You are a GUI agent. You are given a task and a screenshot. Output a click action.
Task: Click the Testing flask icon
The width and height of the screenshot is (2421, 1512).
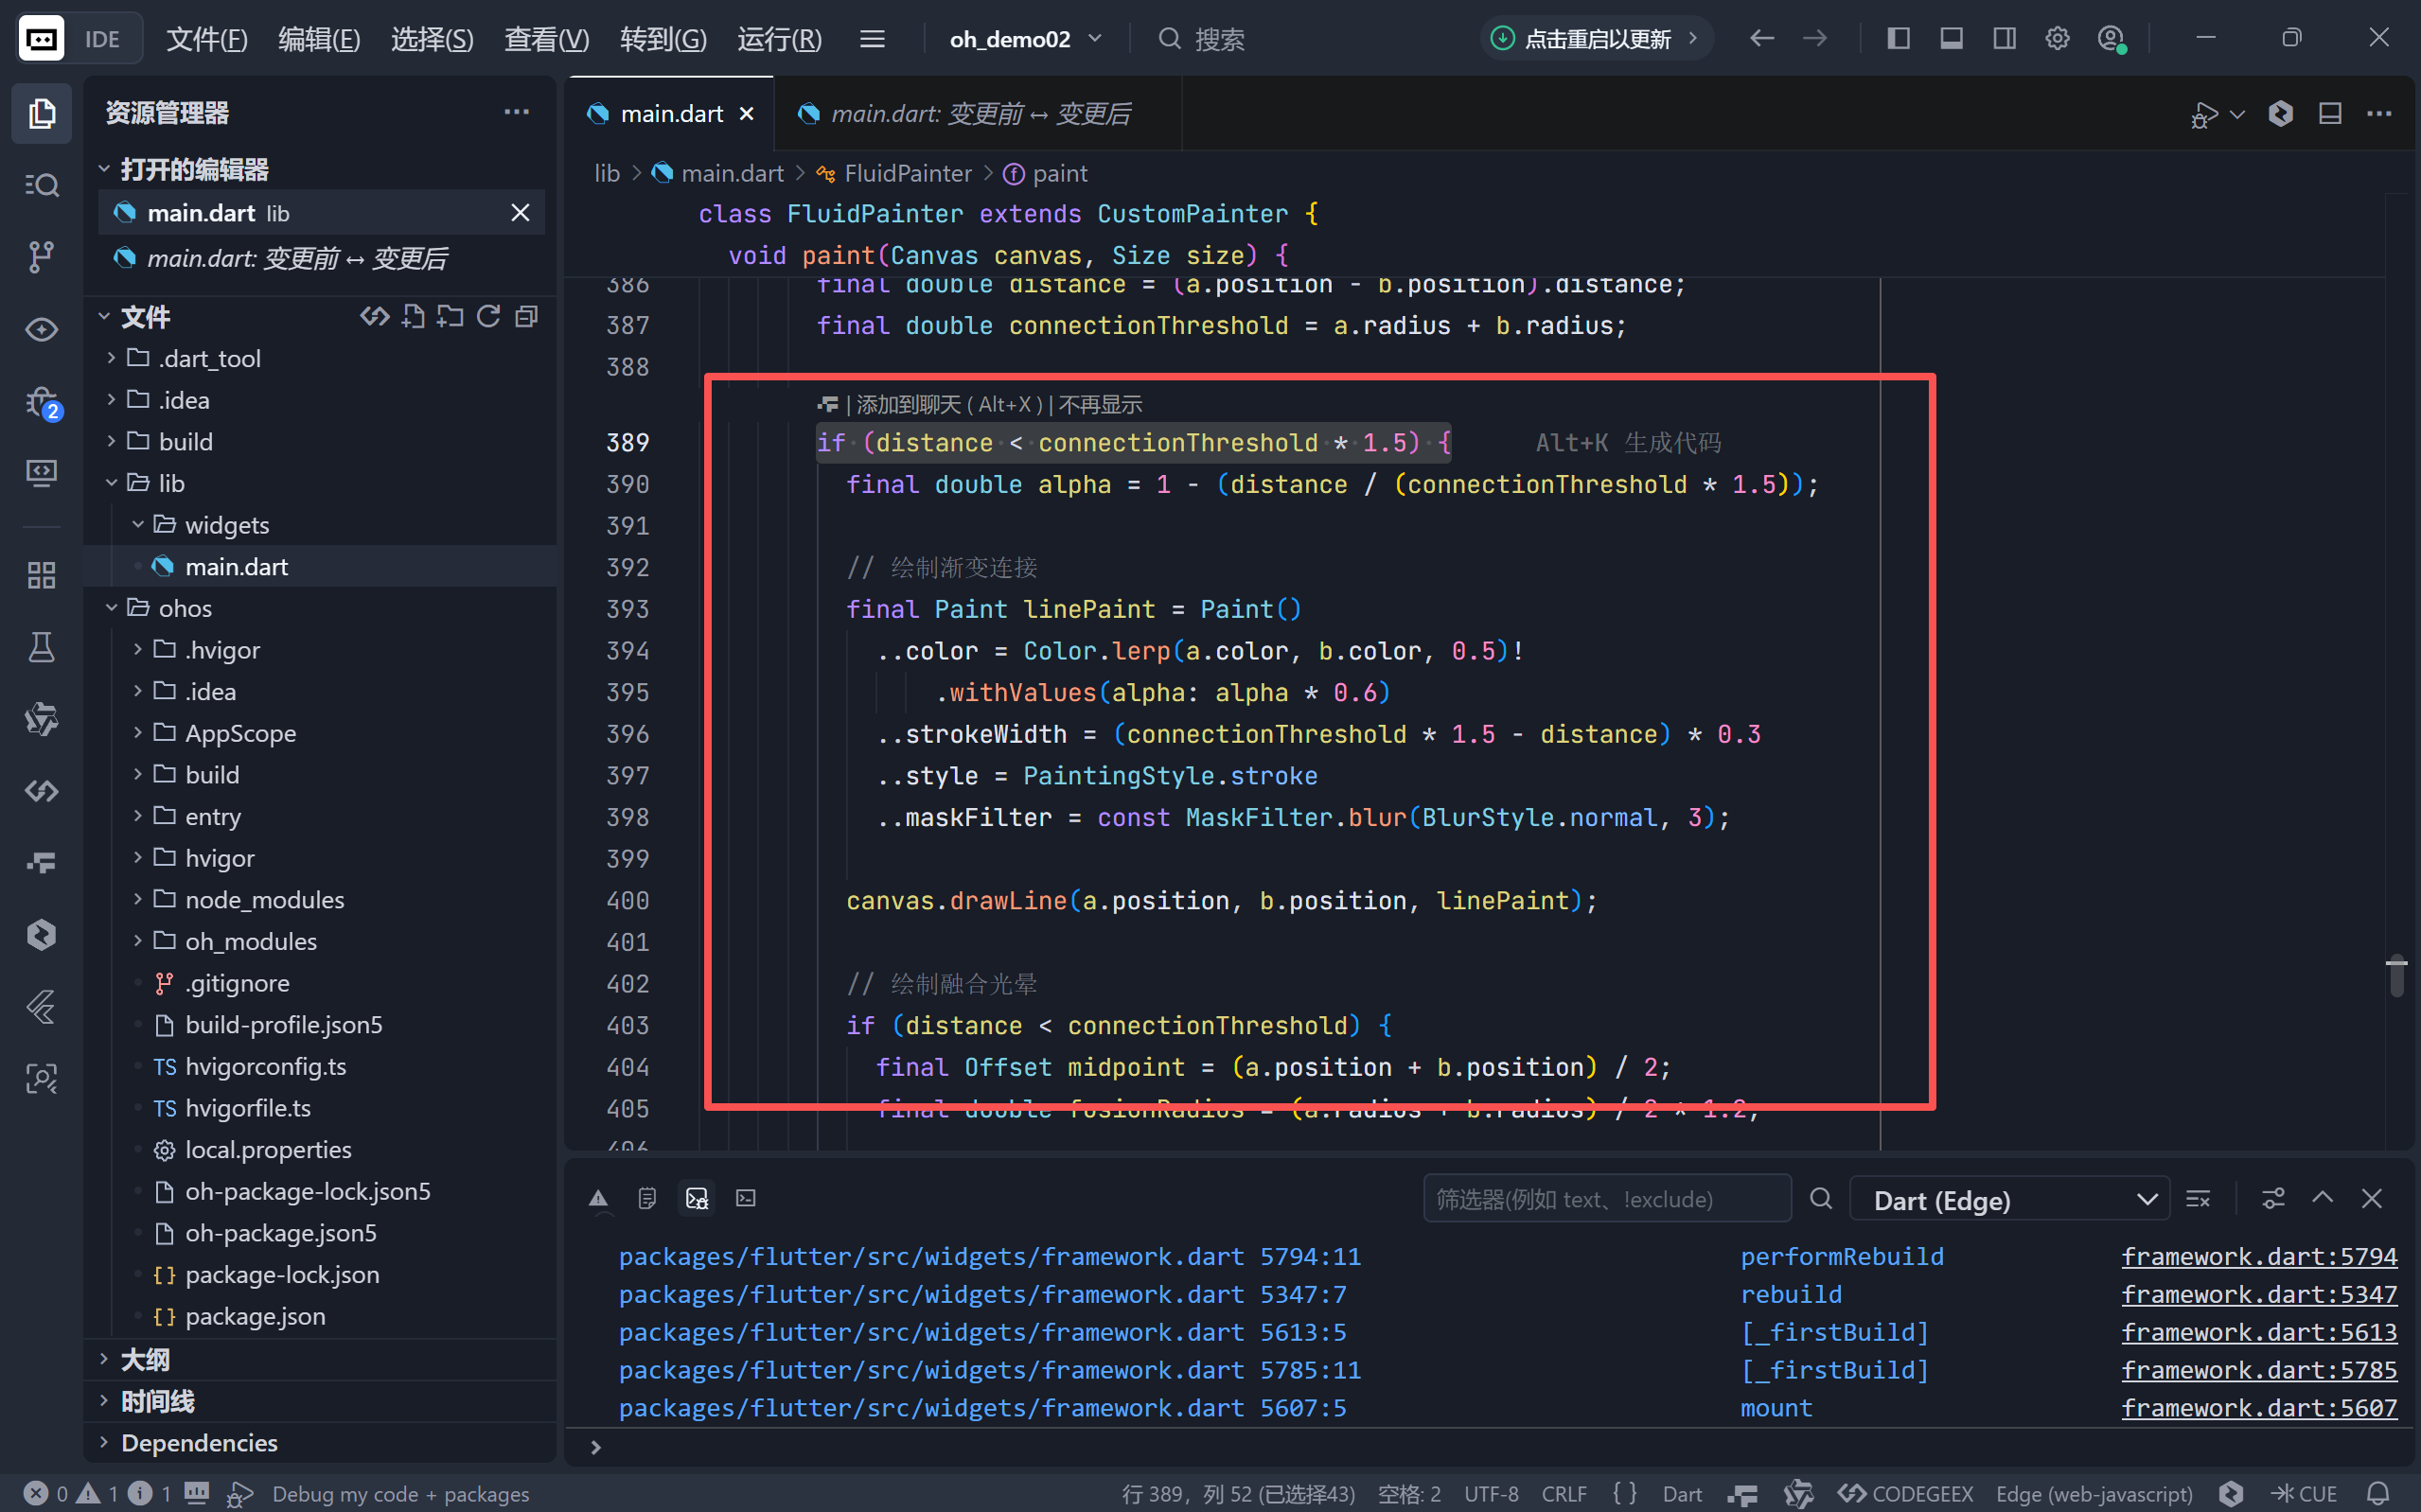coord(41,648)
